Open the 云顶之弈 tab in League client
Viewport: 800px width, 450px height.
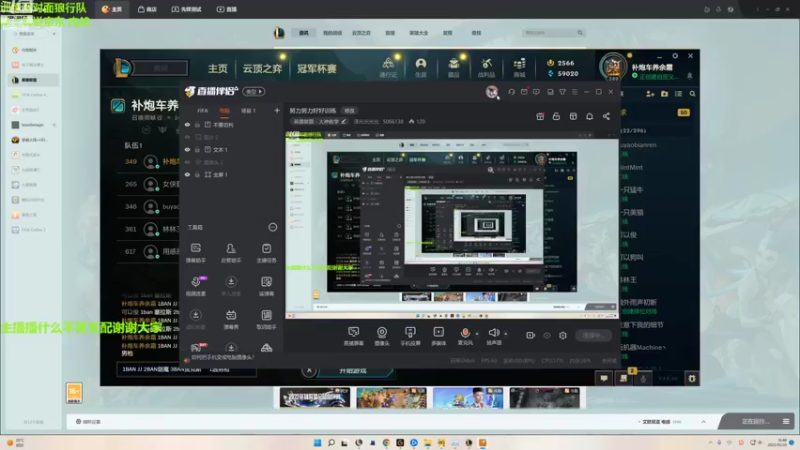(x=262, y=68)
